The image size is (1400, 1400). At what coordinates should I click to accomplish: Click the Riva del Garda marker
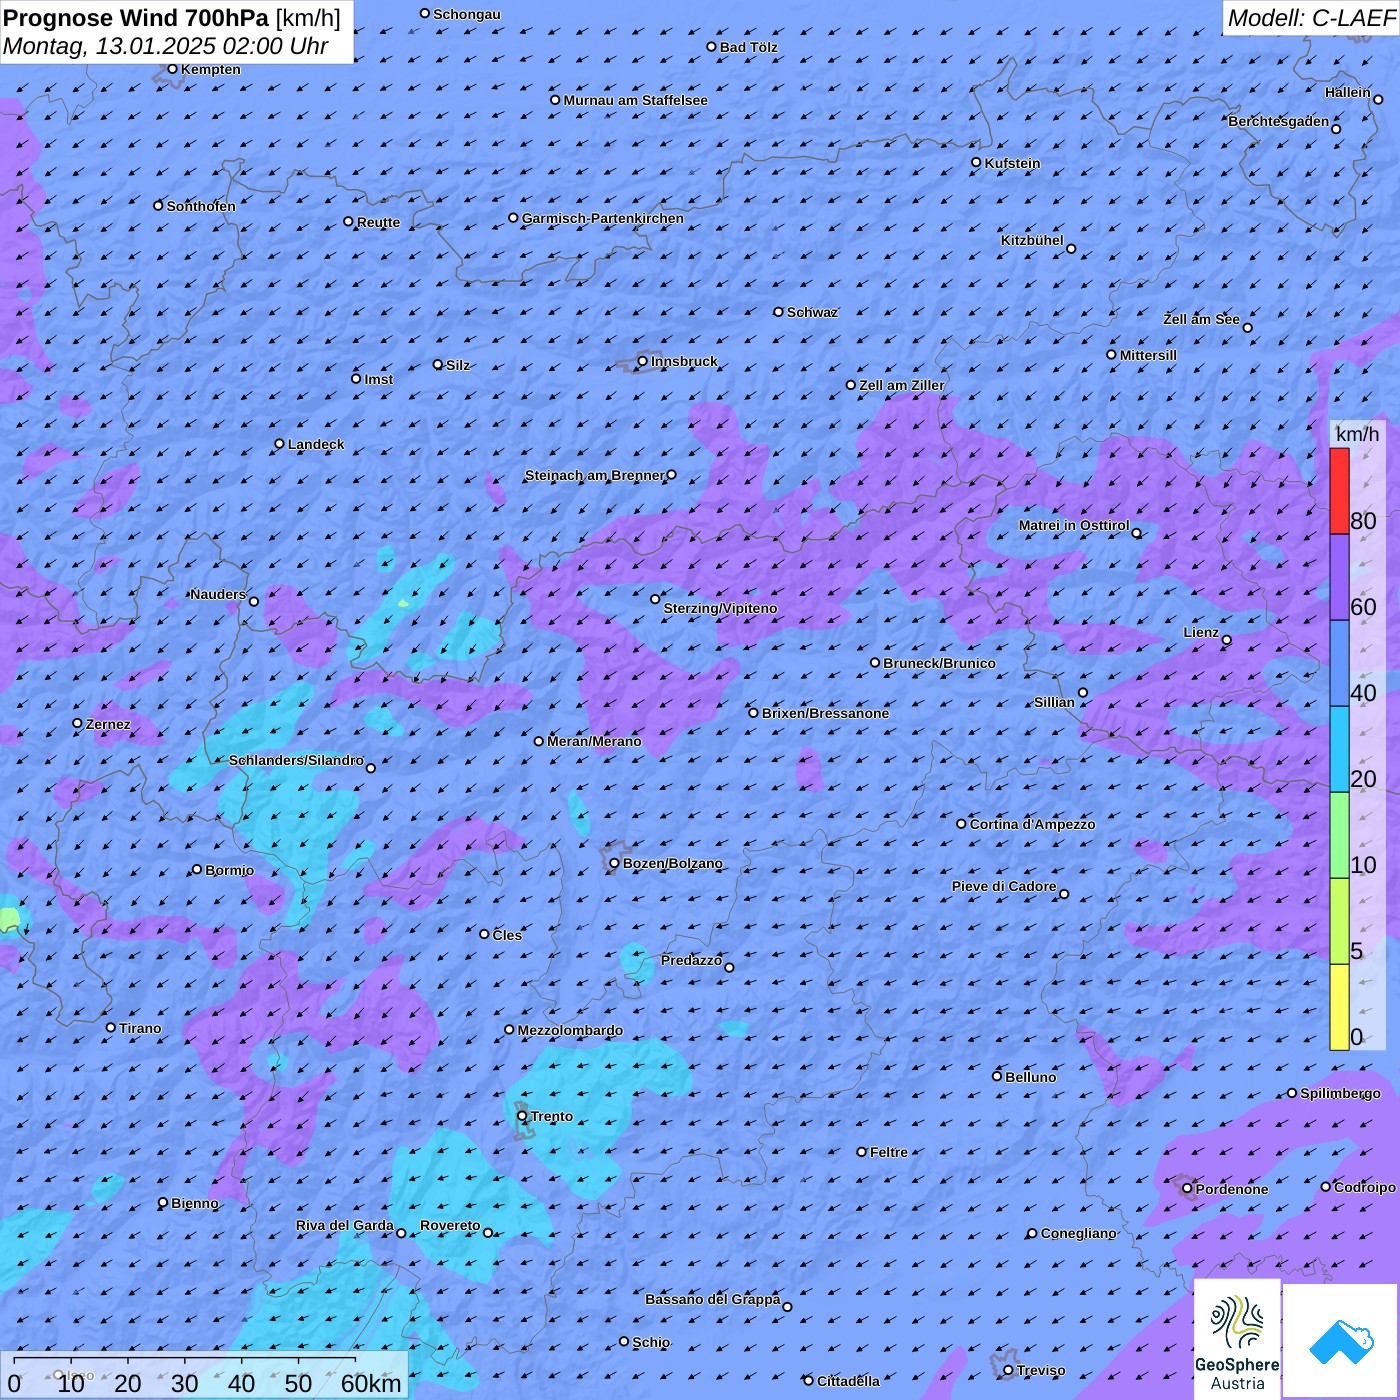point(402,1233)
